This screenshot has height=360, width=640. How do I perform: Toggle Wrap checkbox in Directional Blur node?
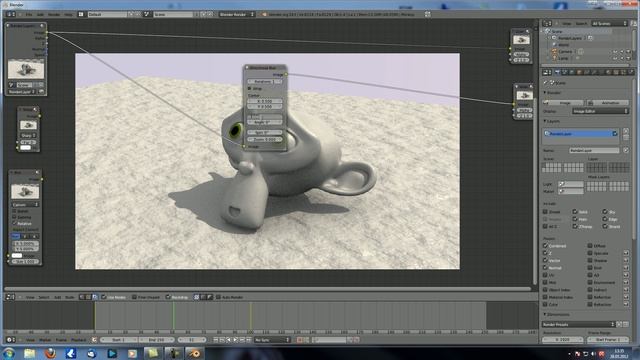point(250,88)
